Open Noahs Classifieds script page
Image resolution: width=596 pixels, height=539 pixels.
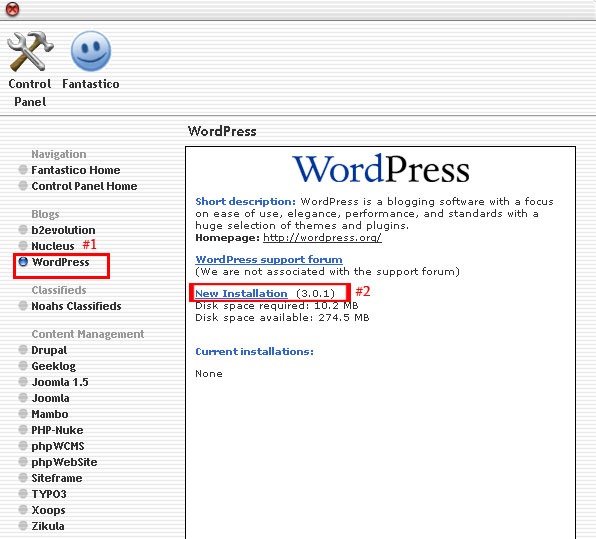pyautogui.click(x=76, y=306)
